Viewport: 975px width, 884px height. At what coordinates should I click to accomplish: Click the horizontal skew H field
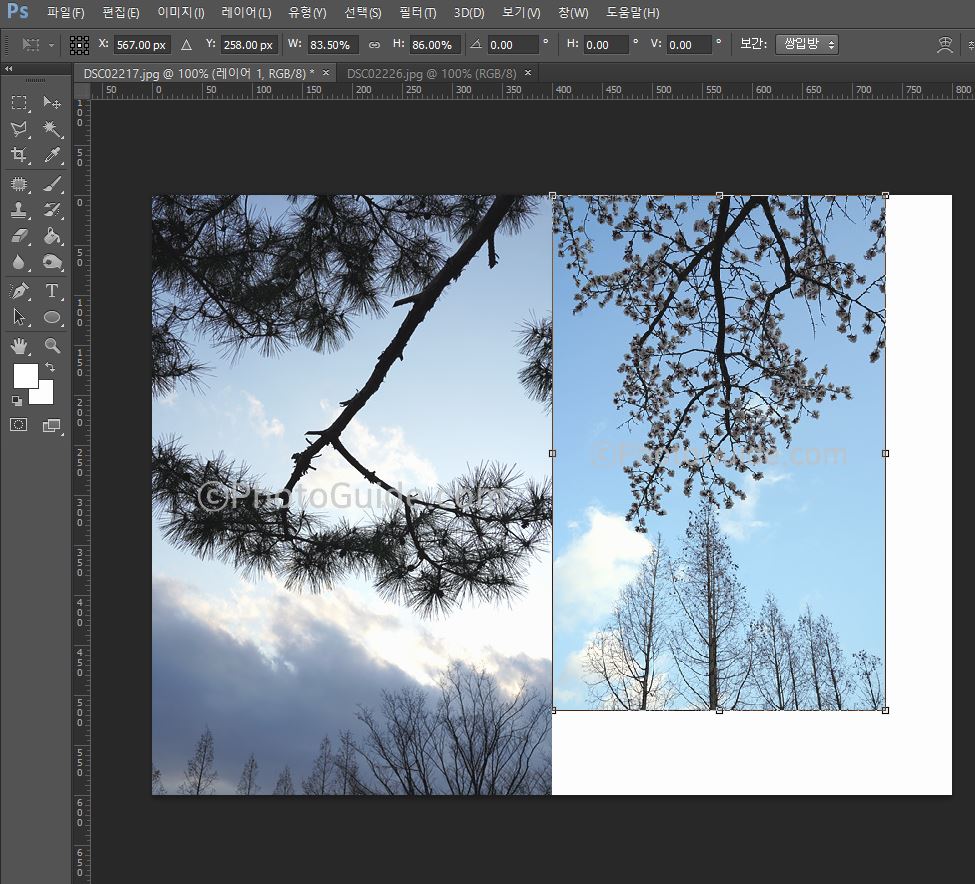(606, 45)
